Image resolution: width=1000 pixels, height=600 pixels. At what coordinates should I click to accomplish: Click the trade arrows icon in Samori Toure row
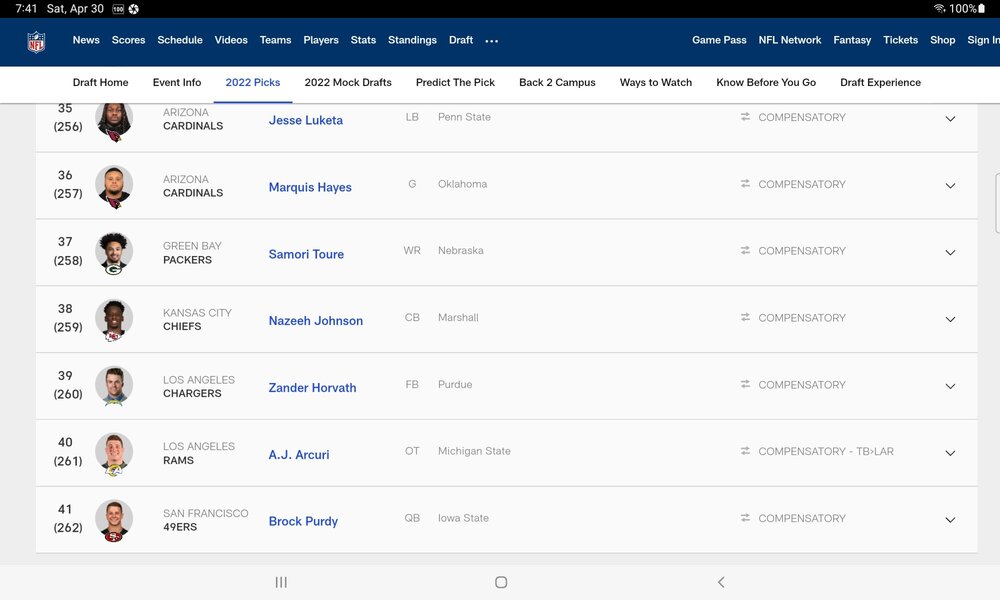pos(745,251)
